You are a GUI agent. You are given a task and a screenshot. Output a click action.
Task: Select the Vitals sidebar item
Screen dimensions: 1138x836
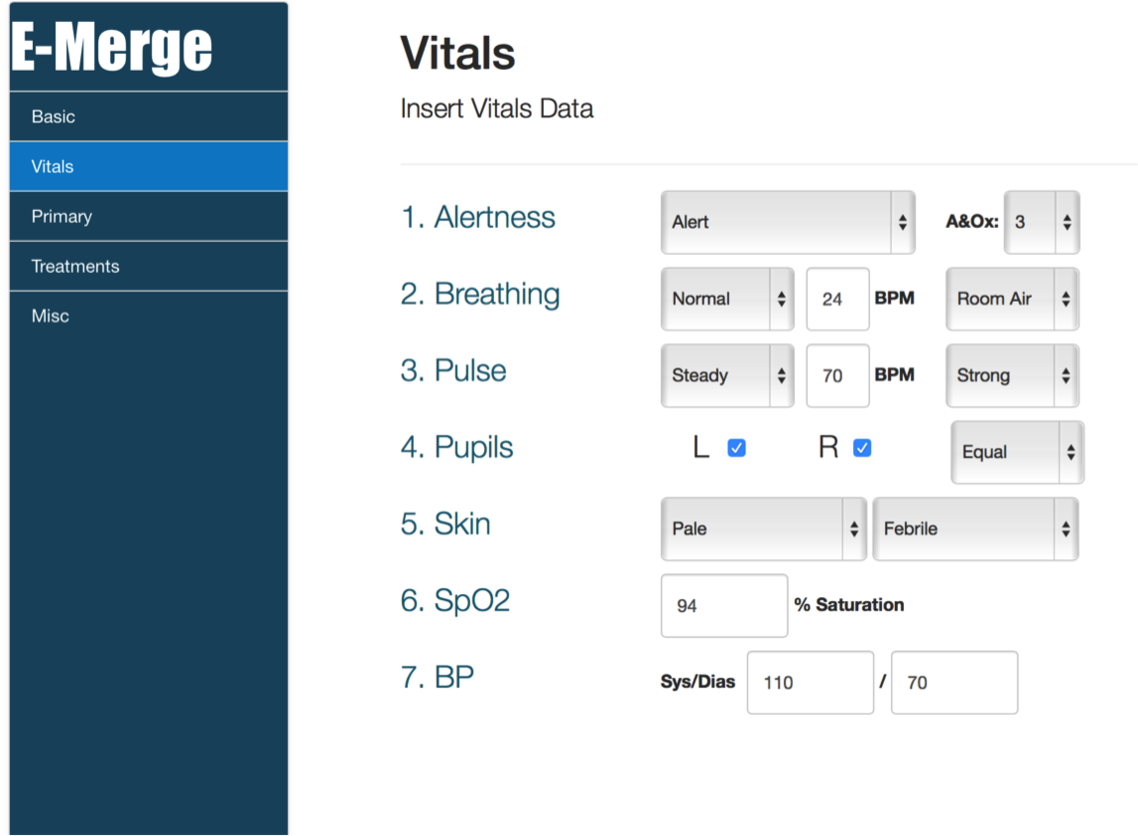coord(149,166)
